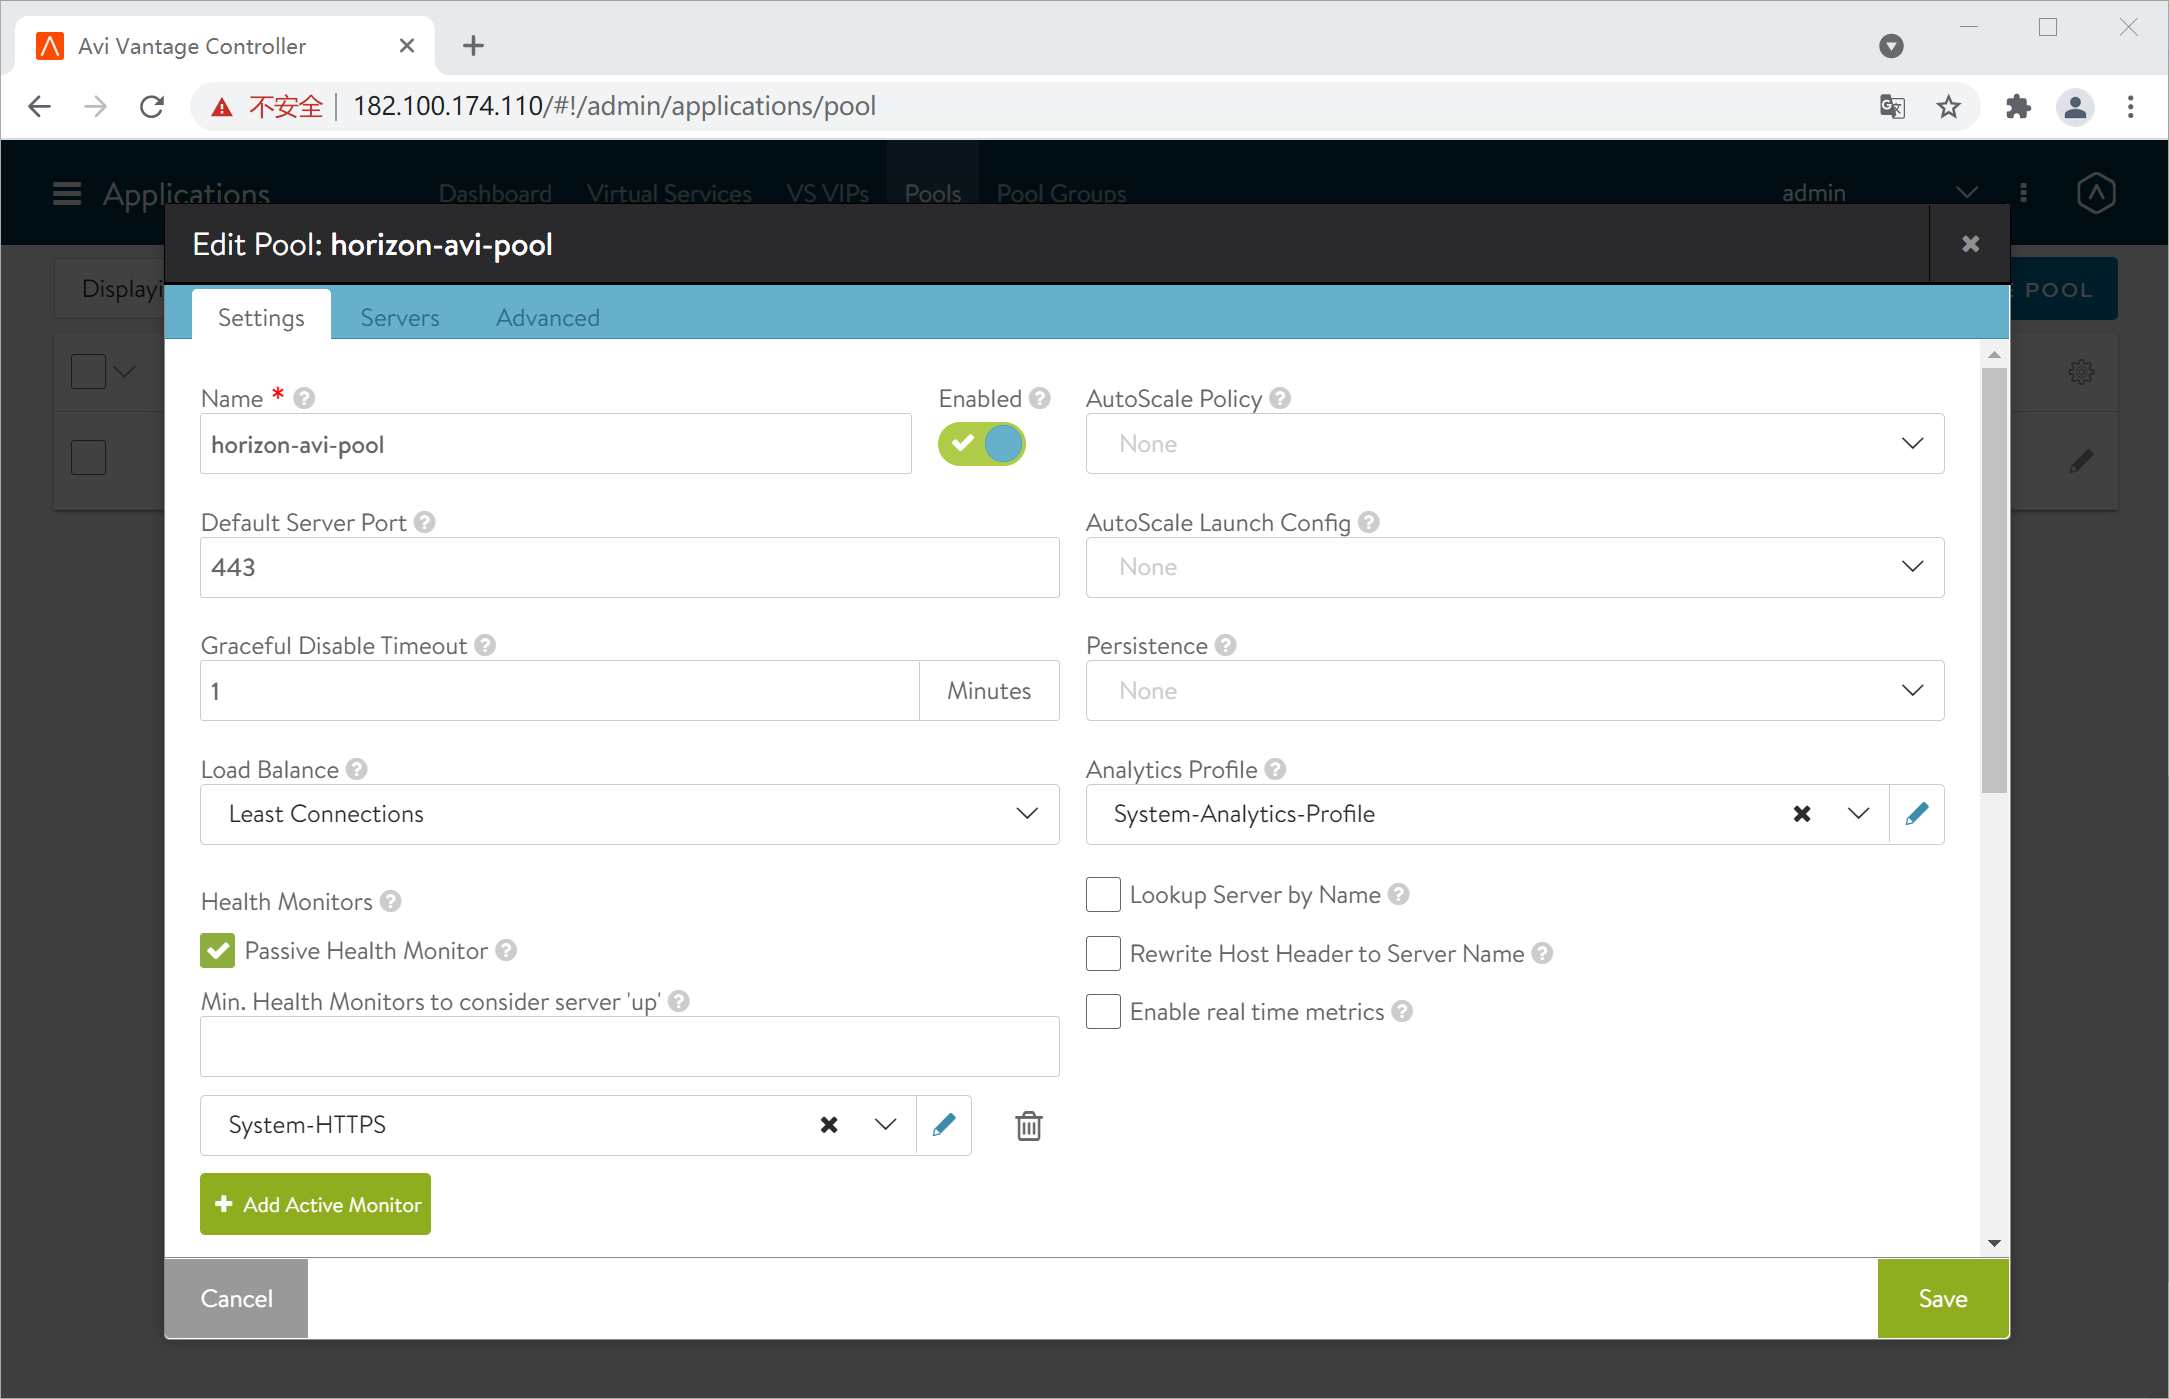Clear the System-HTTPS monitor selection
Viewport: 2169px width, 1399px height.
(x=828, y=1125)
